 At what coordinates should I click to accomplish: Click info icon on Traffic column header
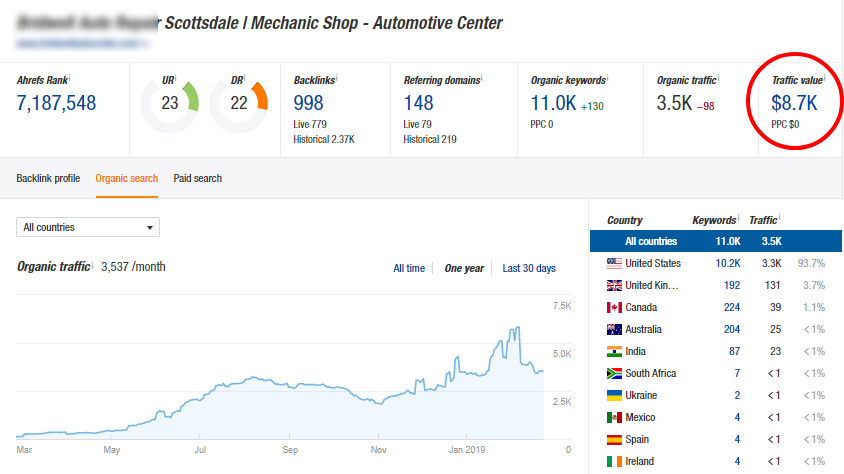pyautogui.click(x=779, y=217)
